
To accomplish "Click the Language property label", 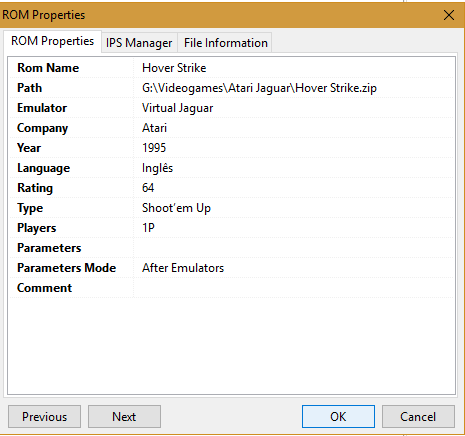I will [43, 168].
